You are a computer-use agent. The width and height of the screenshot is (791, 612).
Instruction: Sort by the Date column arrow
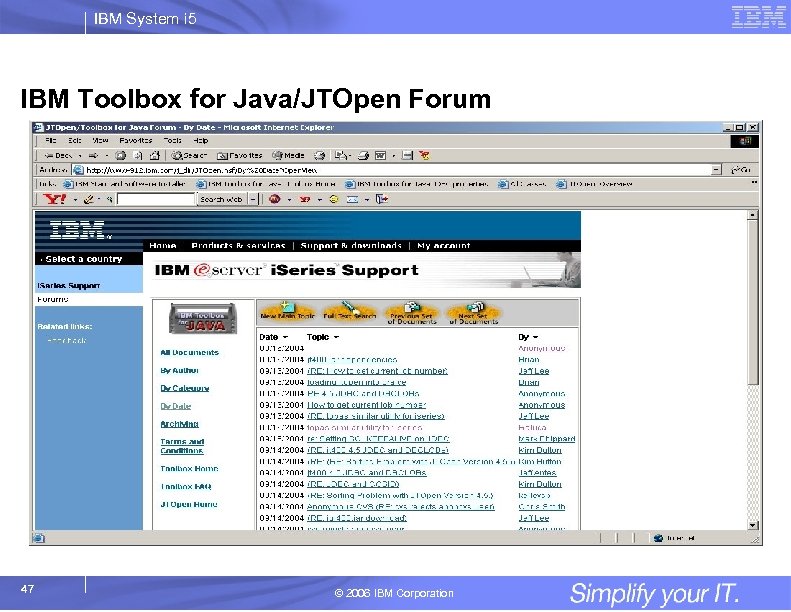[x=285, y=337]
